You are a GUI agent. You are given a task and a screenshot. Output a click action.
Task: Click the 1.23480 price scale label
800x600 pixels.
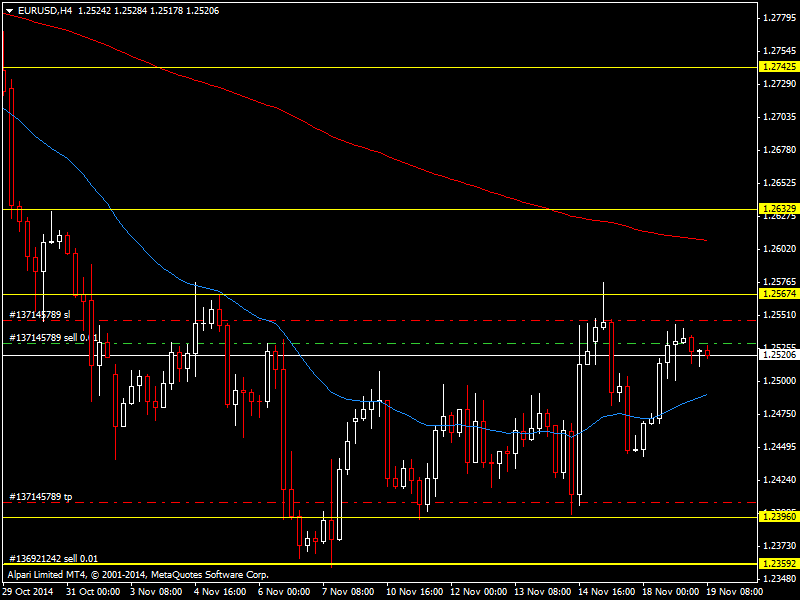pyautogui.click(x=779, y=579)
